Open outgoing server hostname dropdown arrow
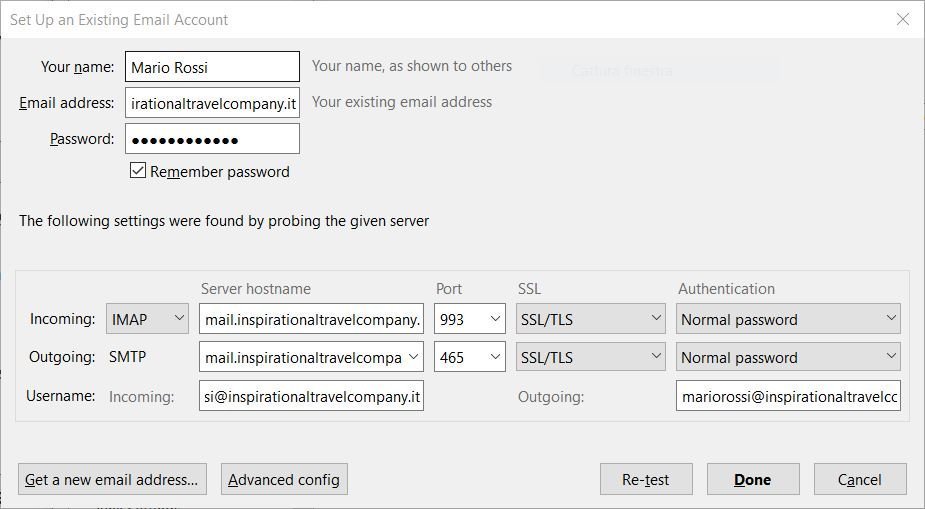The width and height of the screenshot is (925, 509). [414, 357]
